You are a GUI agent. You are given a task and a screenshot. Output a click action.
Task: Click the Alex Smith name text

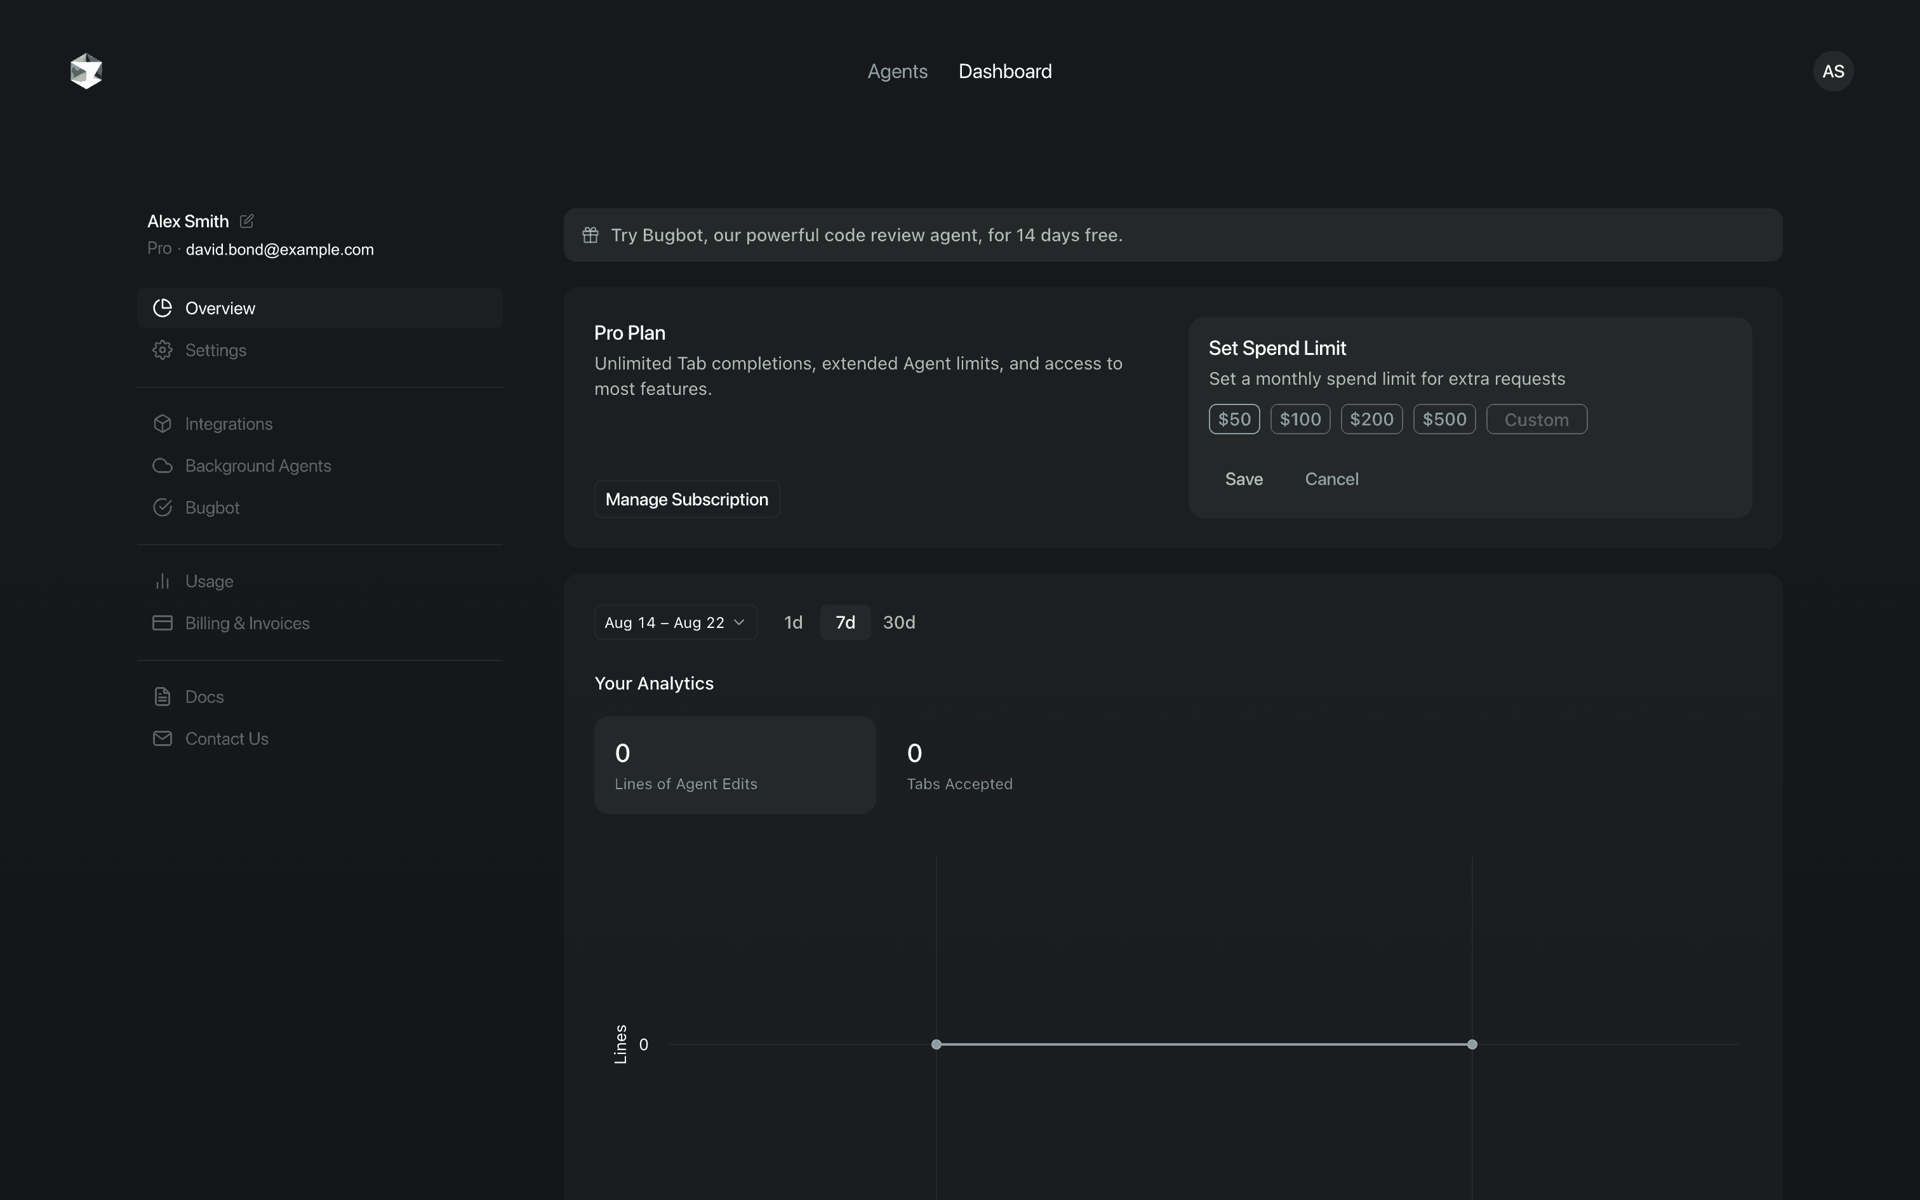pos(188,221)
